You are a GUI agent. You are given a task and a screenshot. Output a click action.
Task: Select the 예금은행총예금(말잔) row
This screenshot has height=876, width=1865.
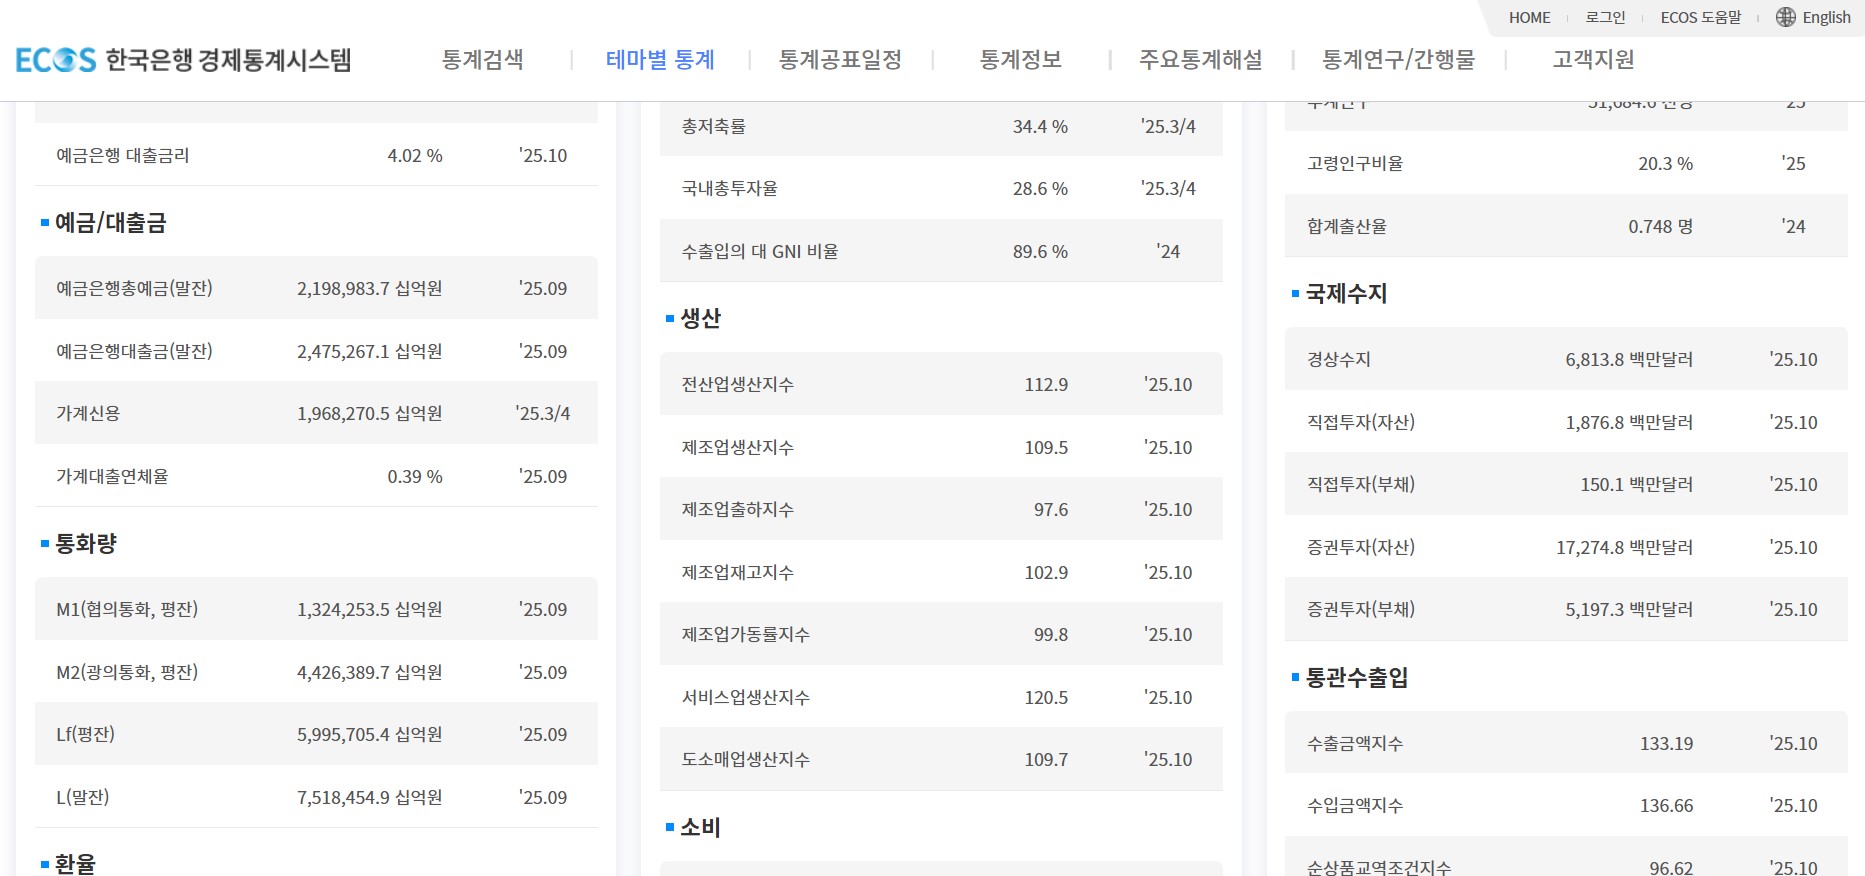316,288
